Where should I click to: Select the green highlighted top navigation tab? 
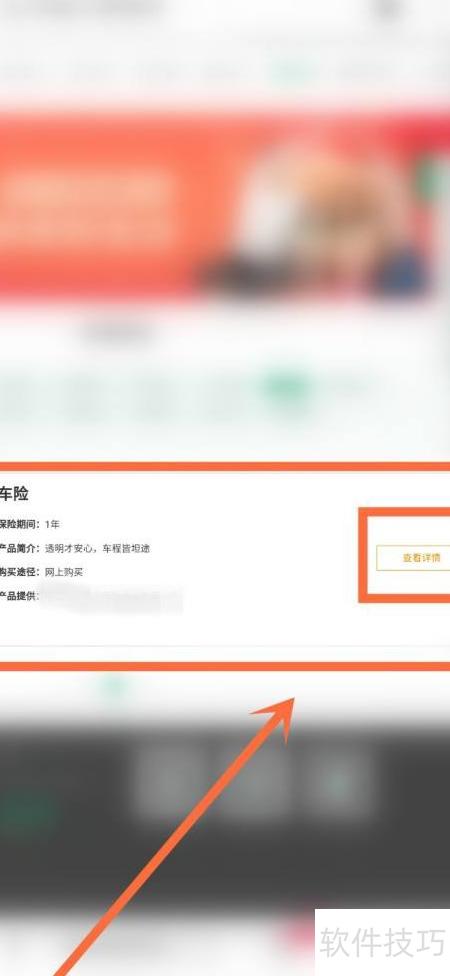293,73
